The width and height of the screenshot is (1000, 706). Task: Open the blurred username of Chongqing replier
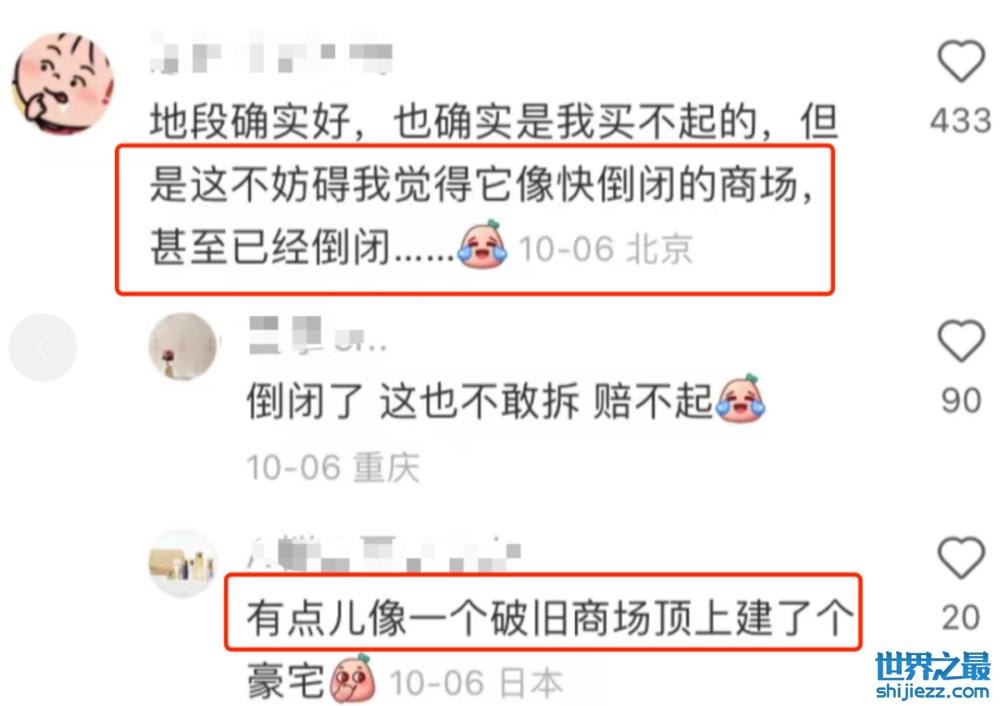coord(317,335)
